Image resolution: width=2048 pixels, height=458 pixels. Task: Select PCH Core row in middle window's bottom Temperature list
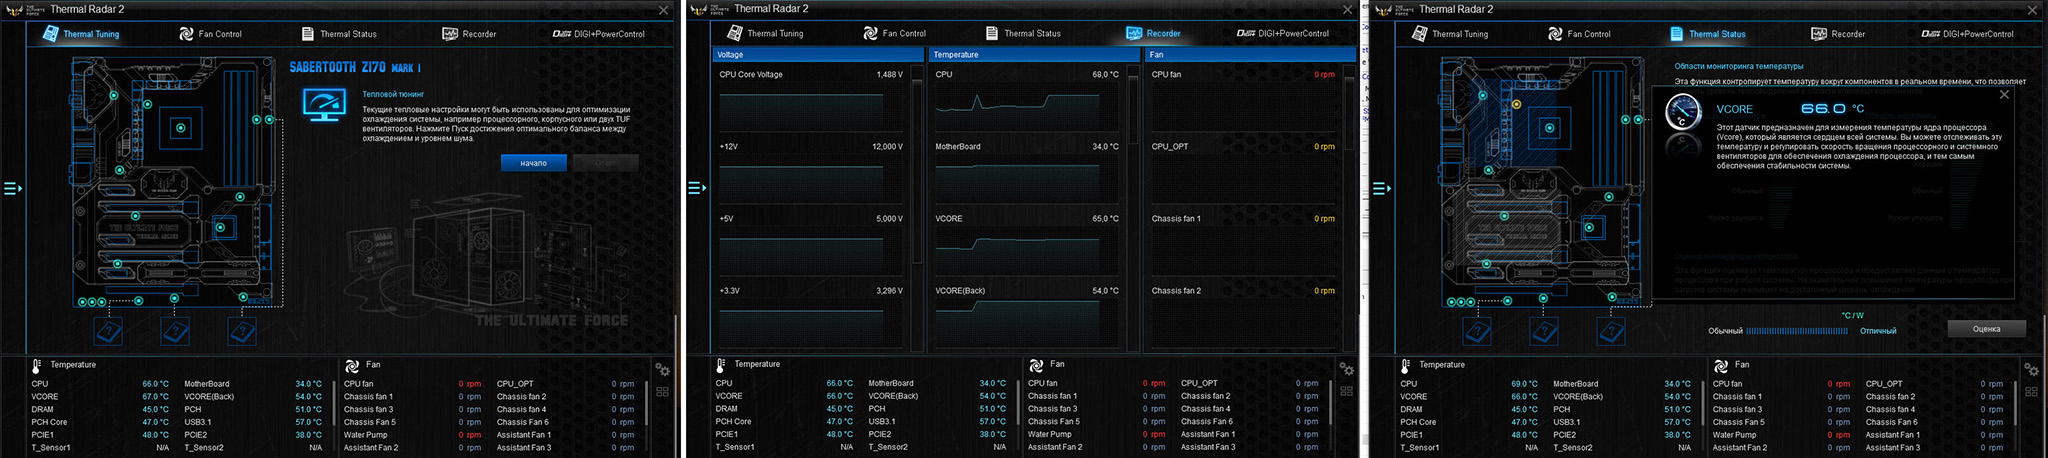(x=785, y=422)
